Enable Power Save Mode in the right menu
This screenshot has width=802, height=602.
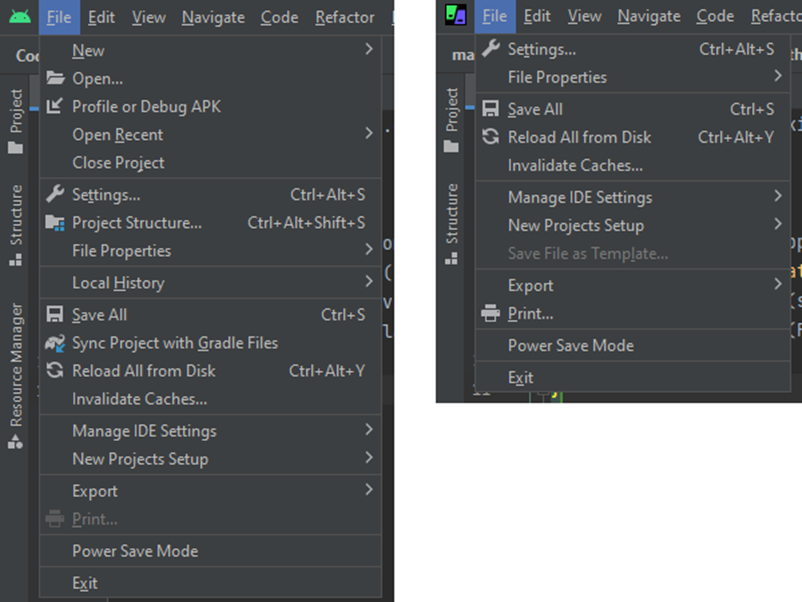[570, 346]
